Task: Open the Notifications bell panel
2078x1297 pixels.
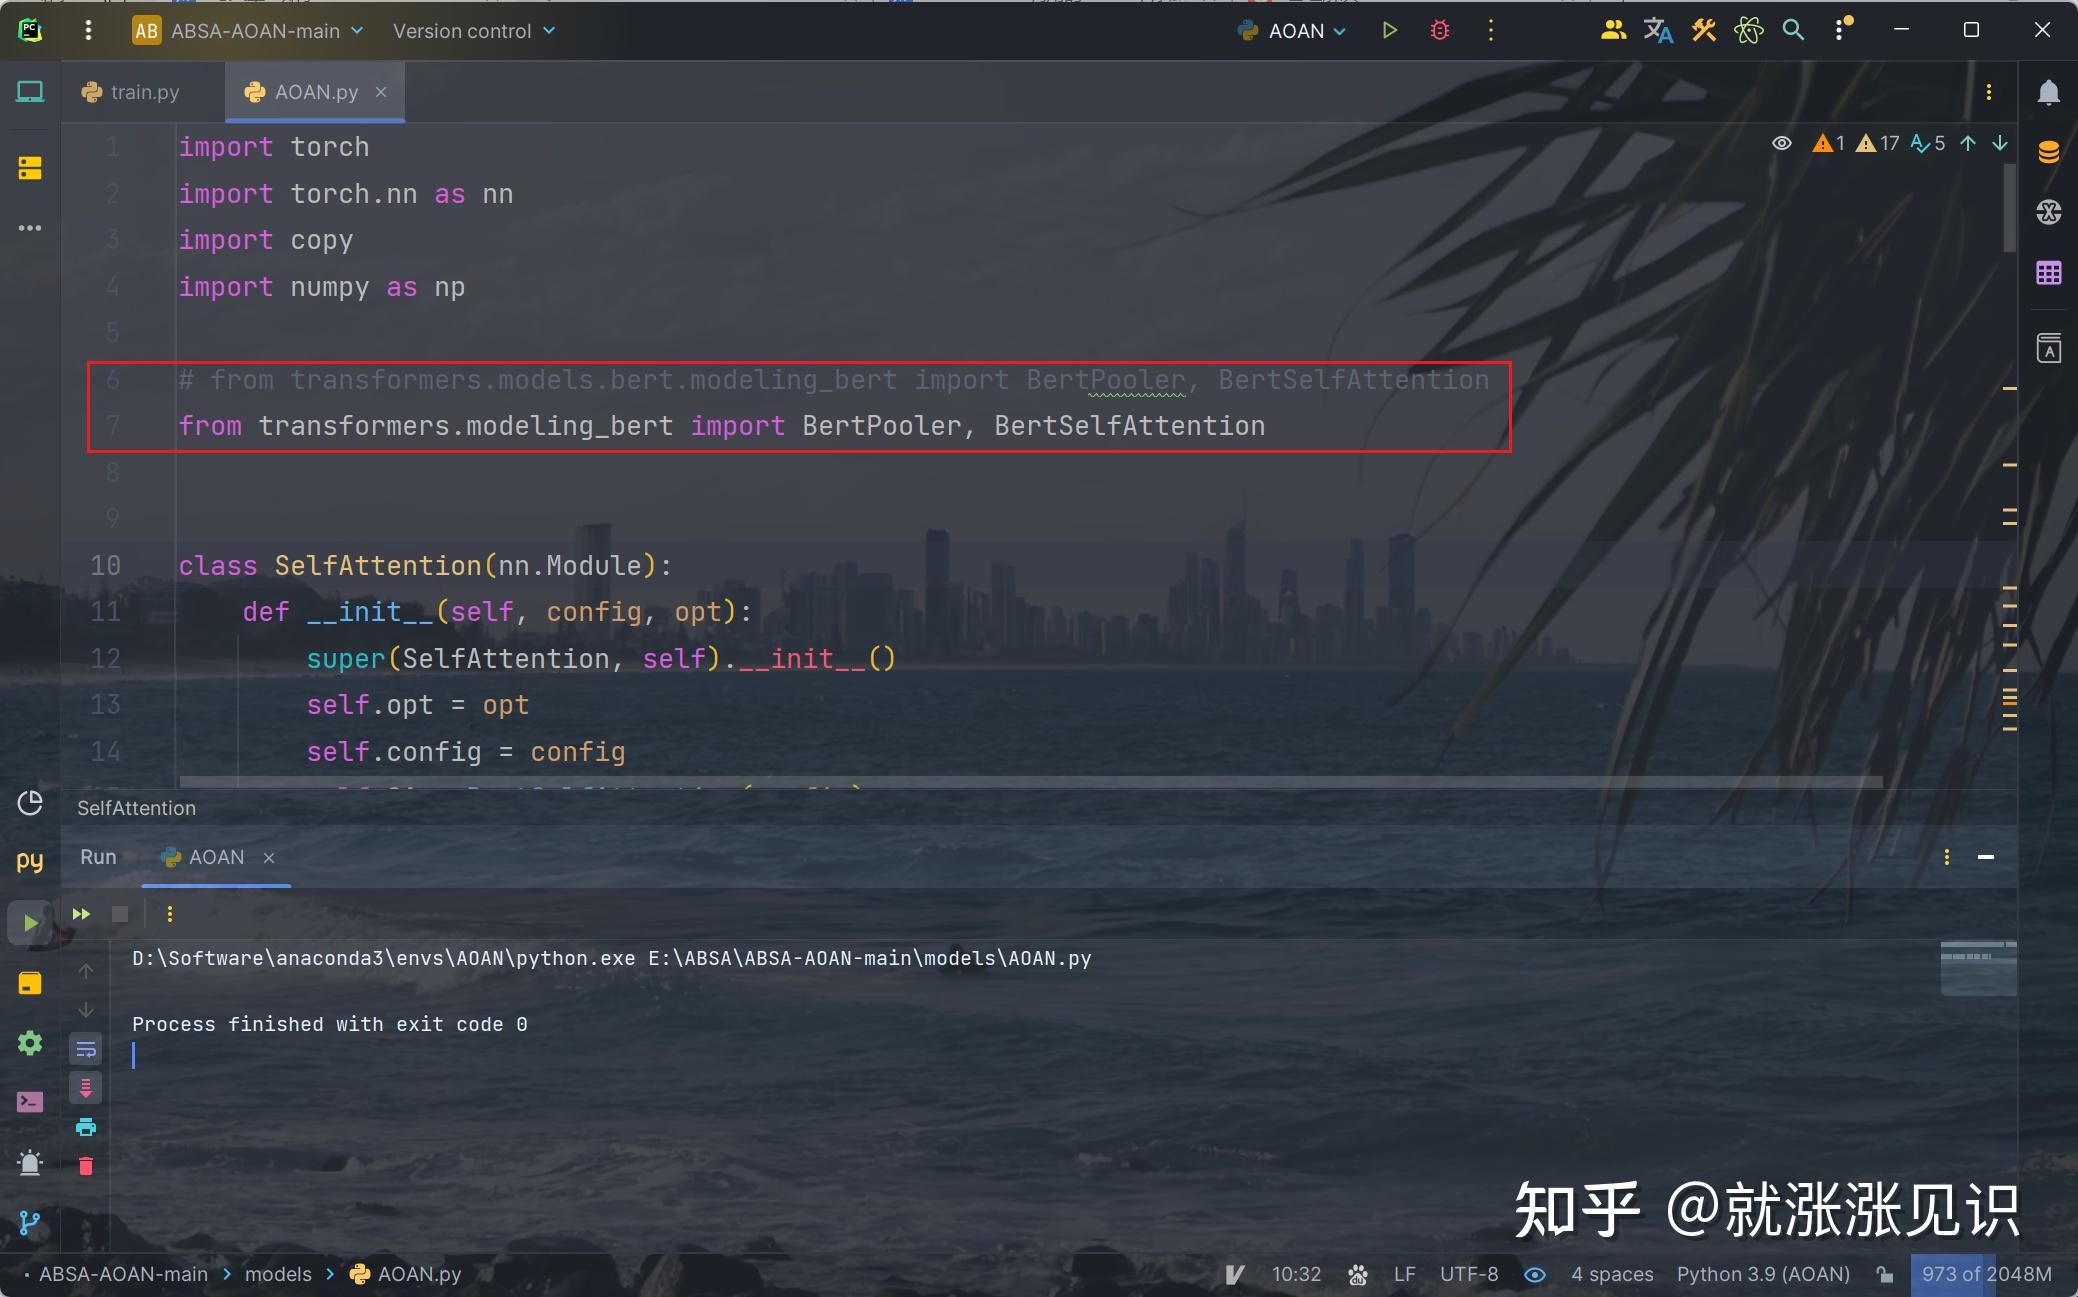Action: [2048, 93]
